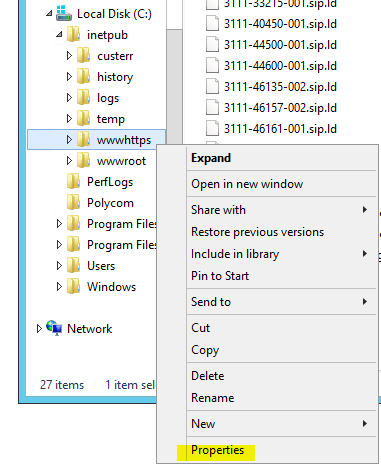381x464 pixels.
Task: Click file icon of 3111-40450-001.sip.ld
Action: click(212, 24)
